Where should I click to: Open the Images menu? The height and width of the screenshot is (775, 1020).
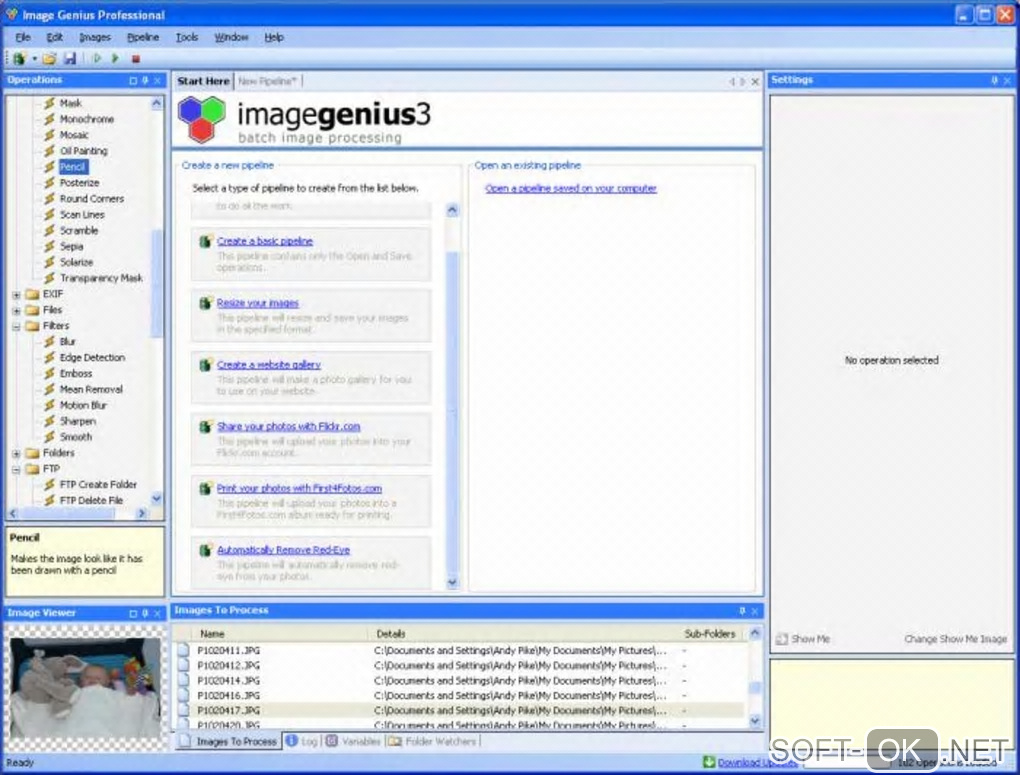(95, 37)
